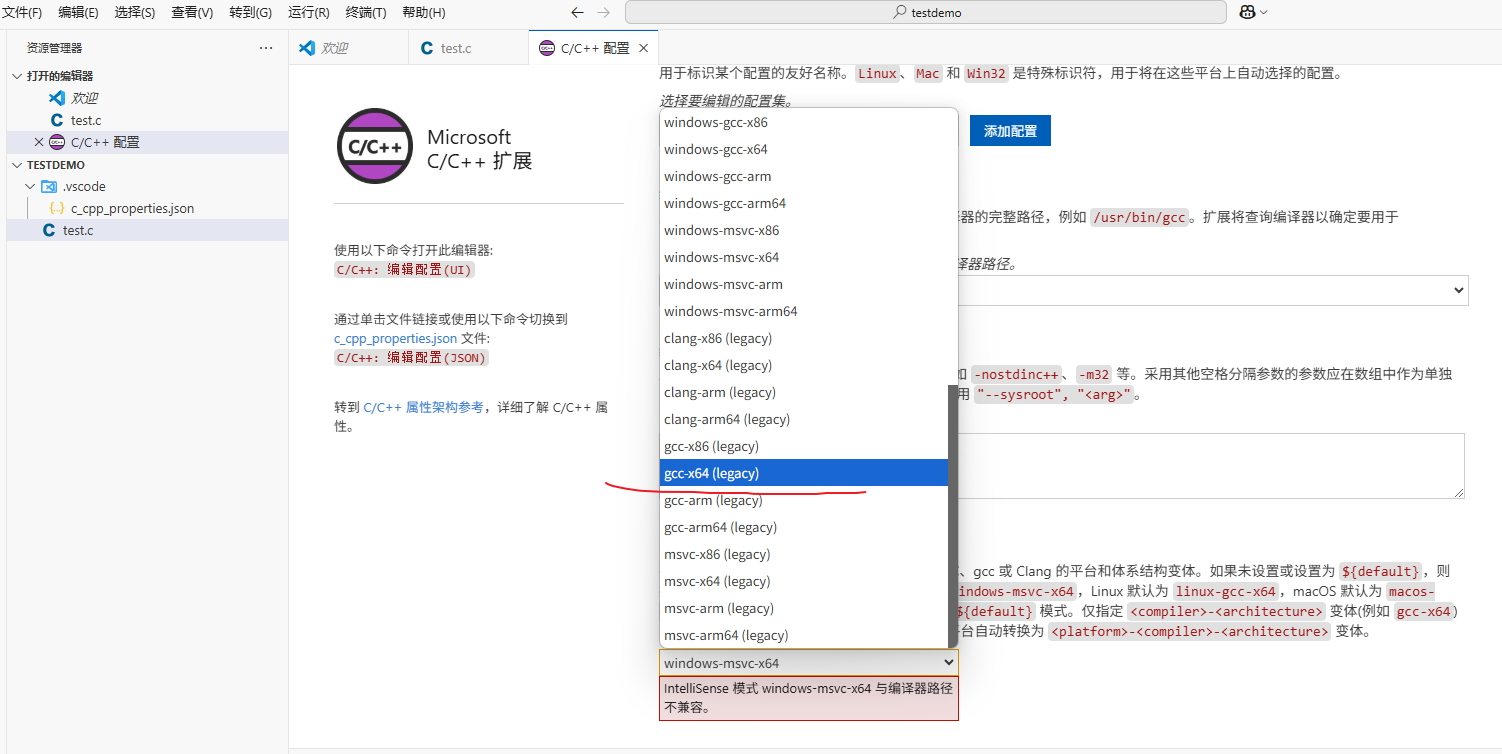Click the forward navigation arrow
This screenshot has height=754, width=1502.
[x=603, y=13]
